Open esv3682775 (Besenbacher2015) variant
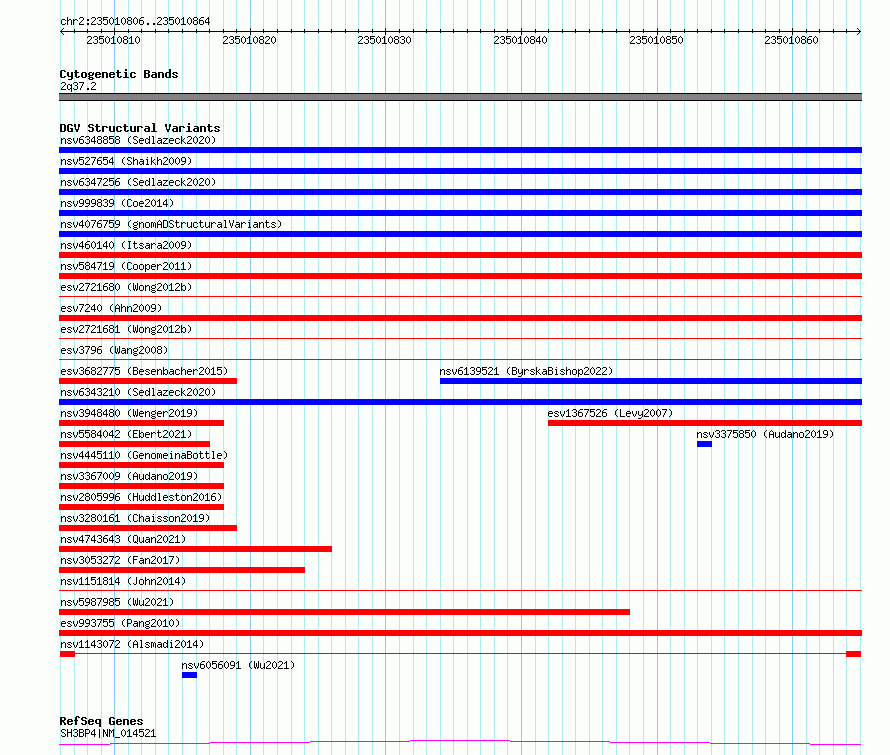Viewport: 890px width, 755px height. pos(144,371)
